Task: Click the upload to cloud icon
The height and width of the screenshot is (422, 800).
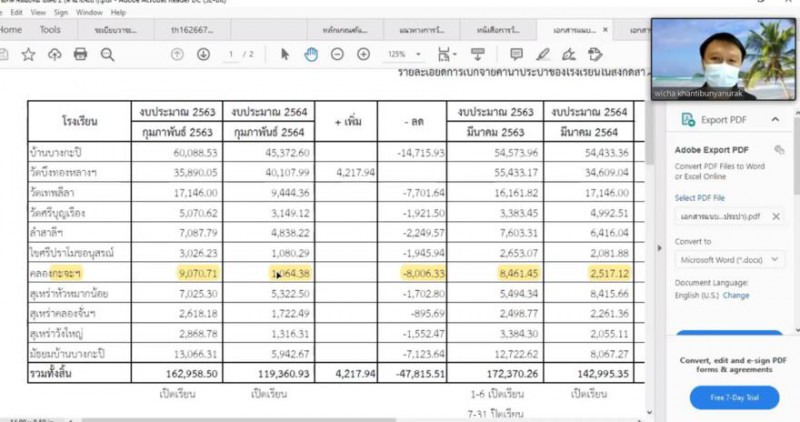Action: coord(55,54)
